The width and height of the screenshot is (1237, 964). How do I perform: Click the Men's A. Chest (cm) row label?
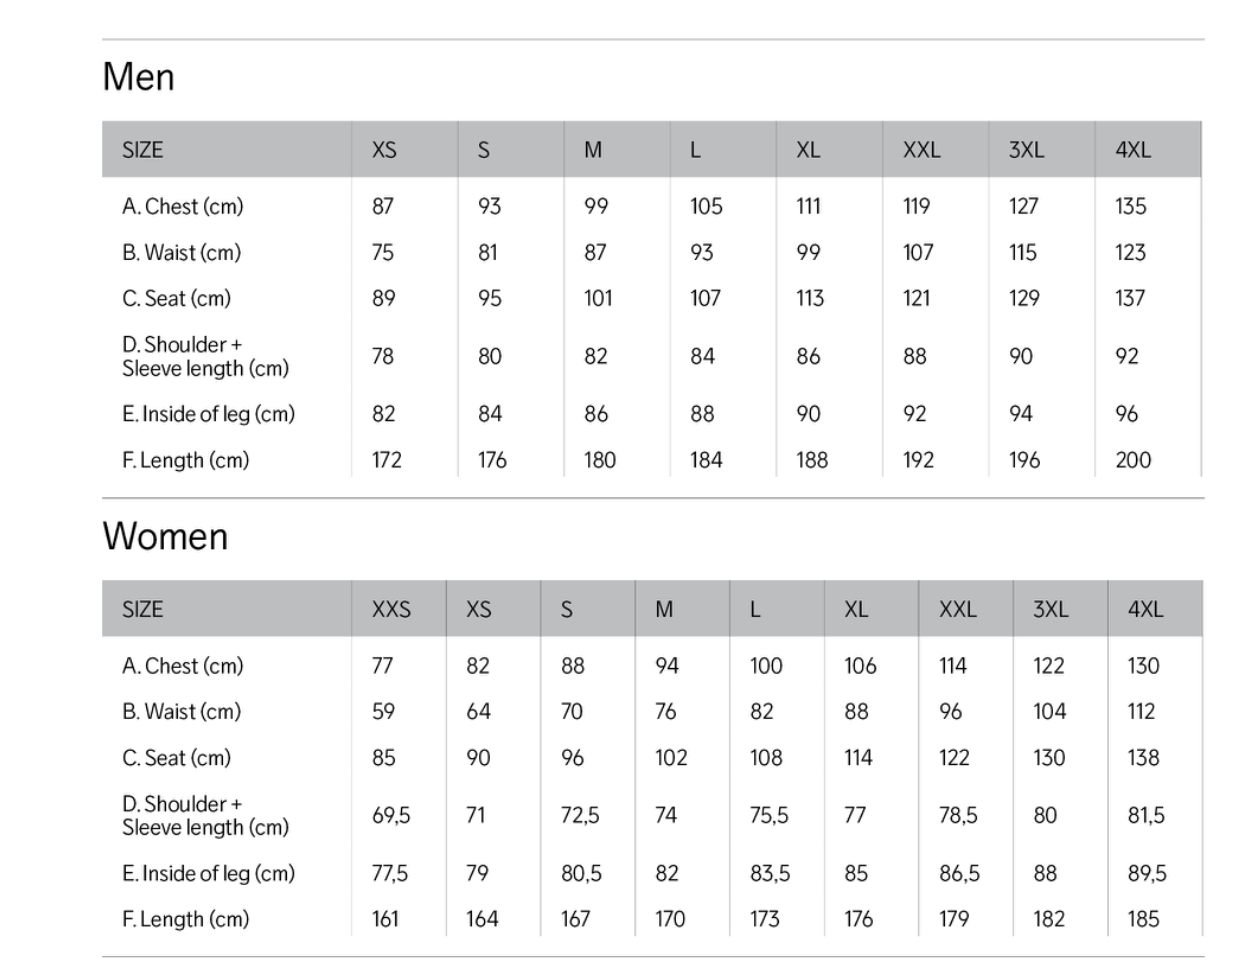click(183, 206)
